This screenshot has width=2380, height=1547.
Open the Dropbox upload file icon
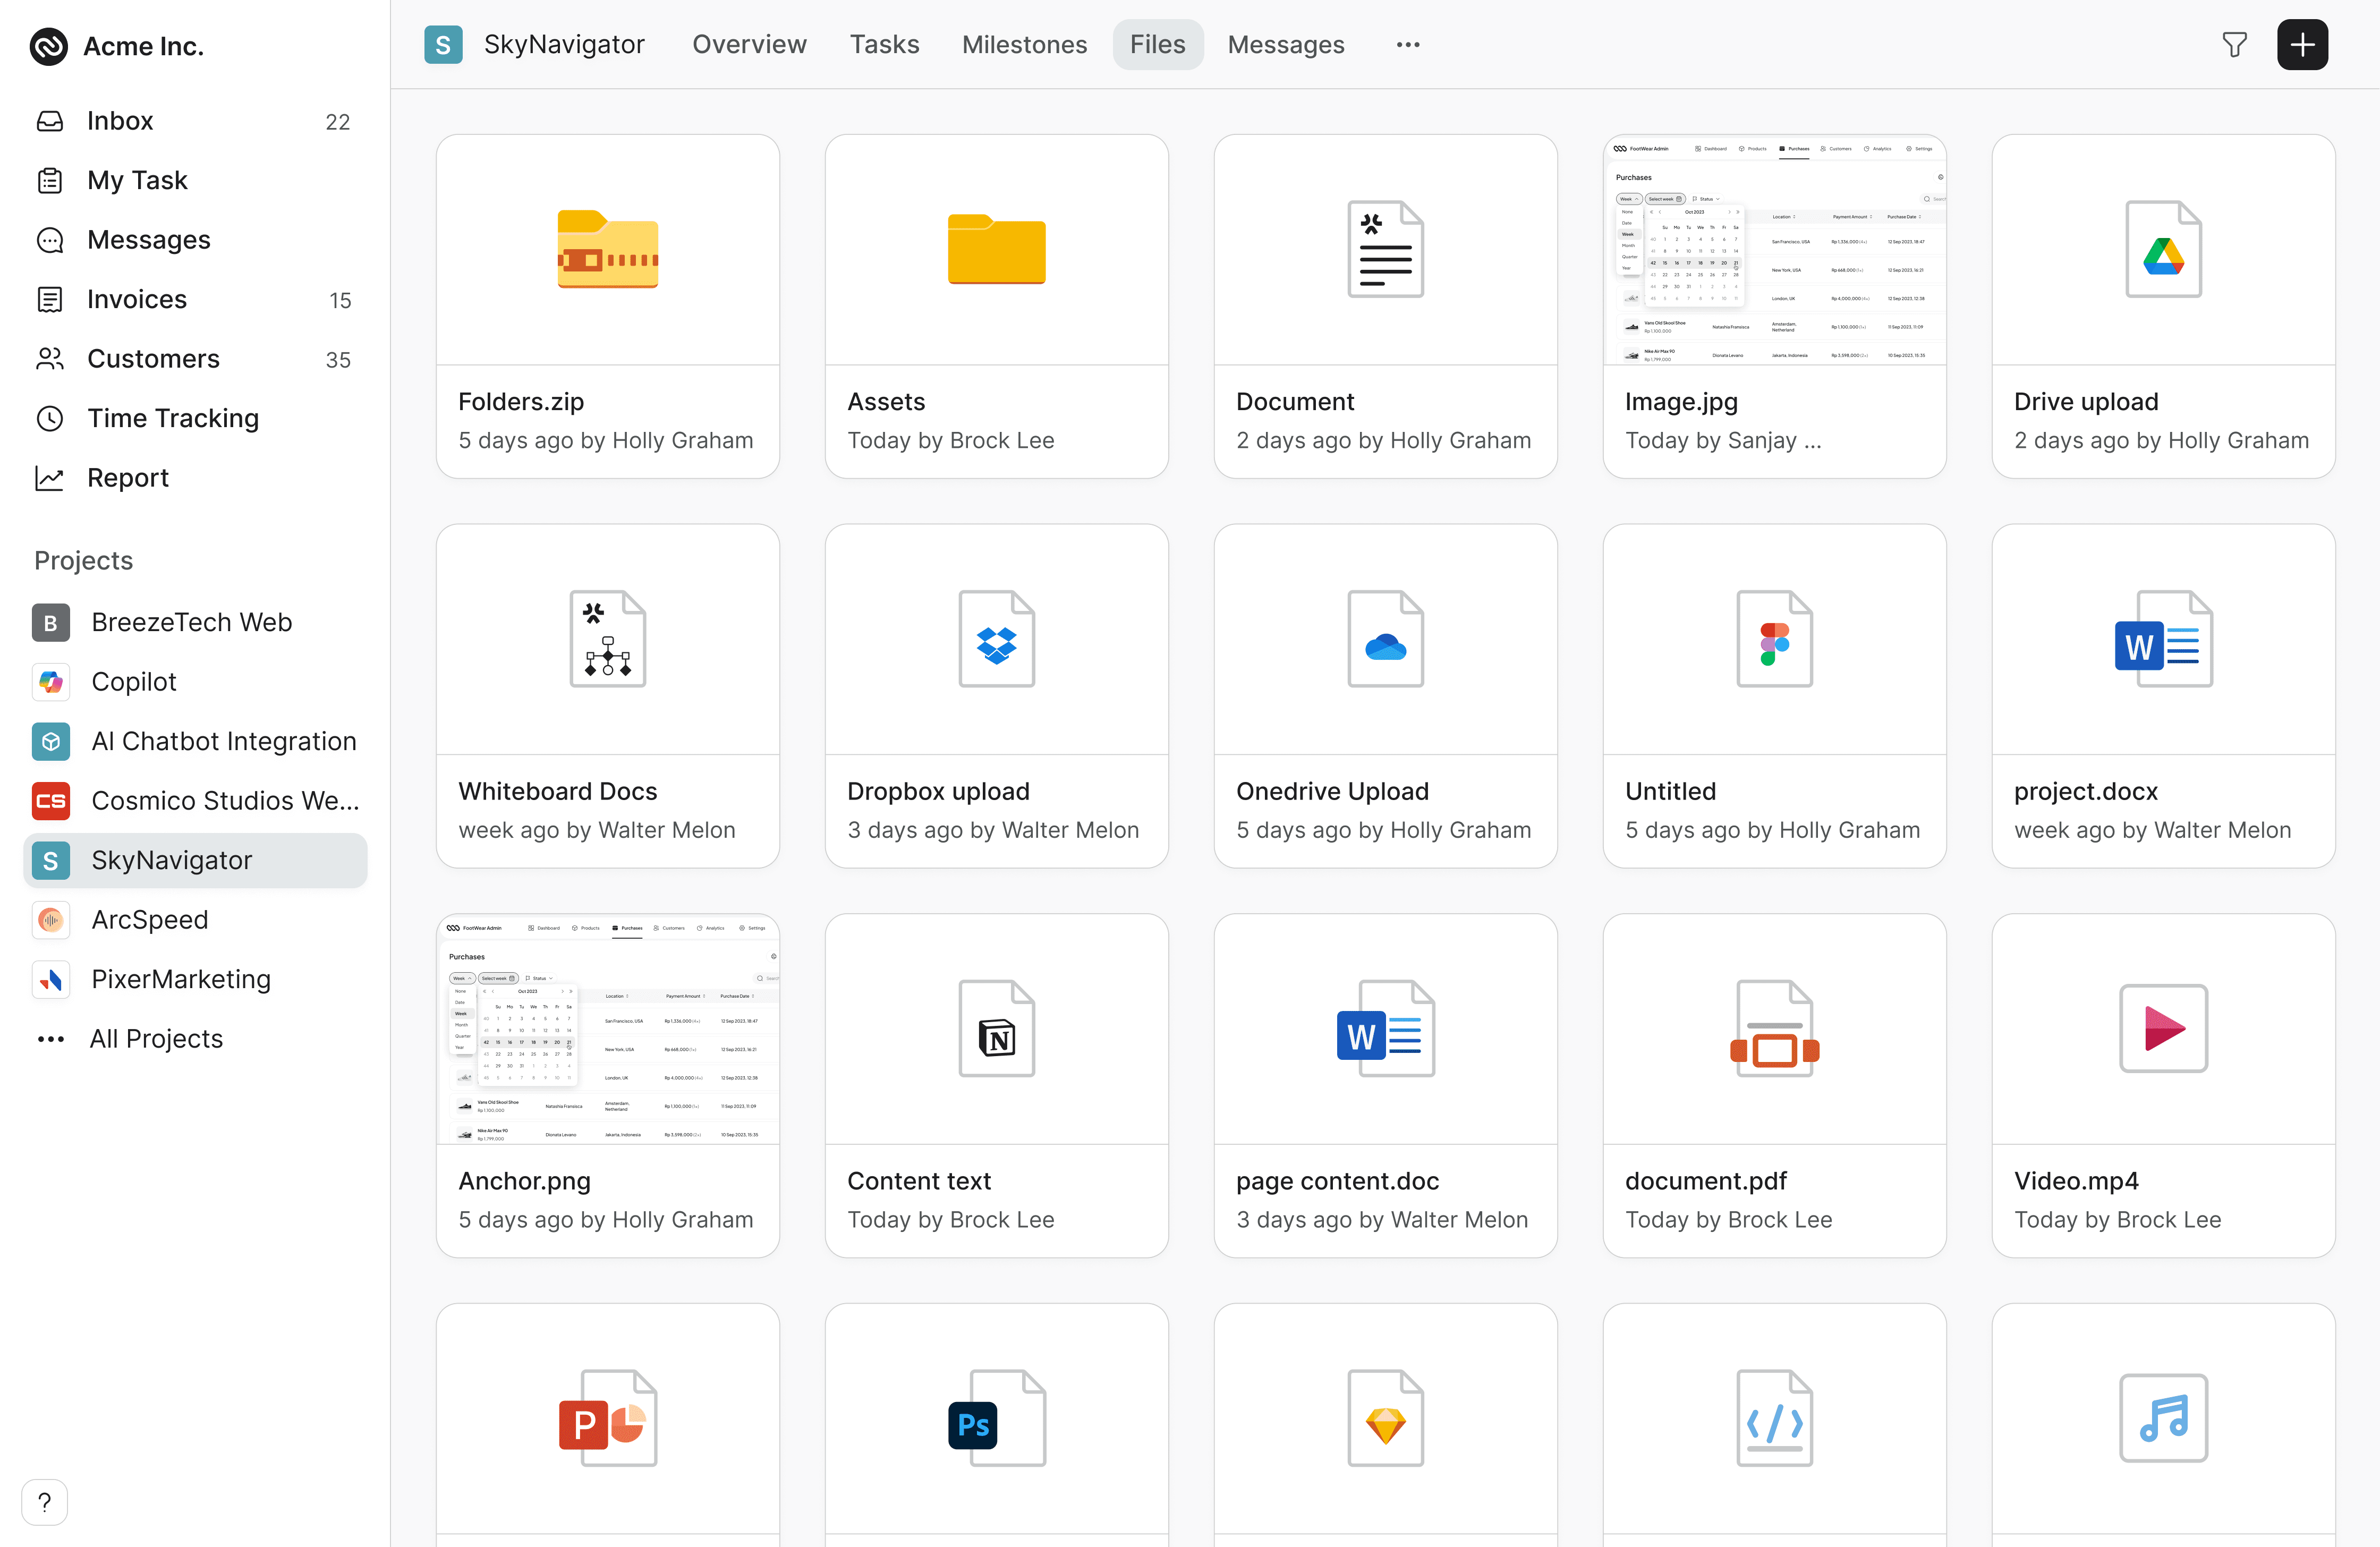pyautogui.click(x=996, y=639)
